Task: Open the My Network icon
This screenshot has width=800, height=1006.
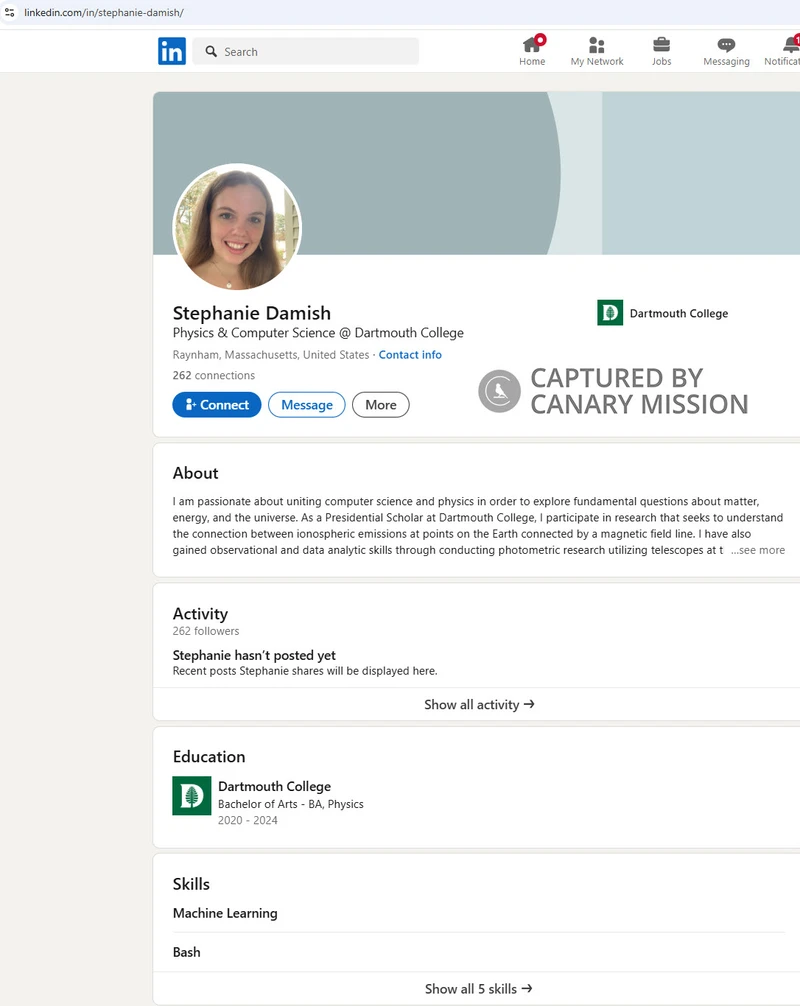Action: coord(597,45)
